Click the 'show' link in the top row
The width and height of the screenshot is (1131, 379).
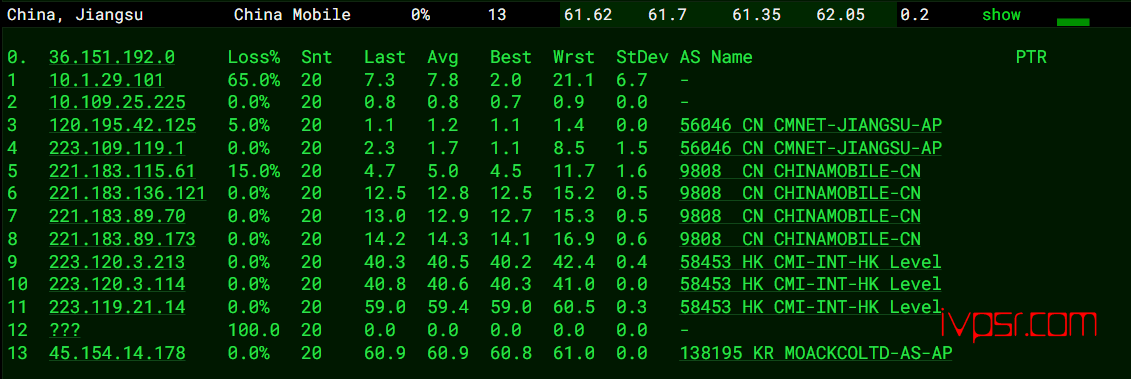1001,14
